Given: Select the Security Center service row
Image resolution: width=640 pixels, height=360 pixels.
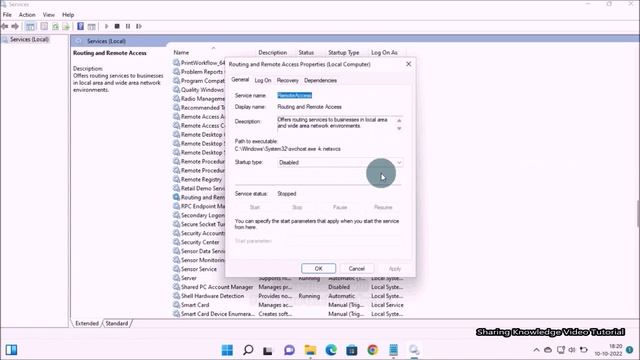Looking at the screenshot, I should click(x=198, y=242).
